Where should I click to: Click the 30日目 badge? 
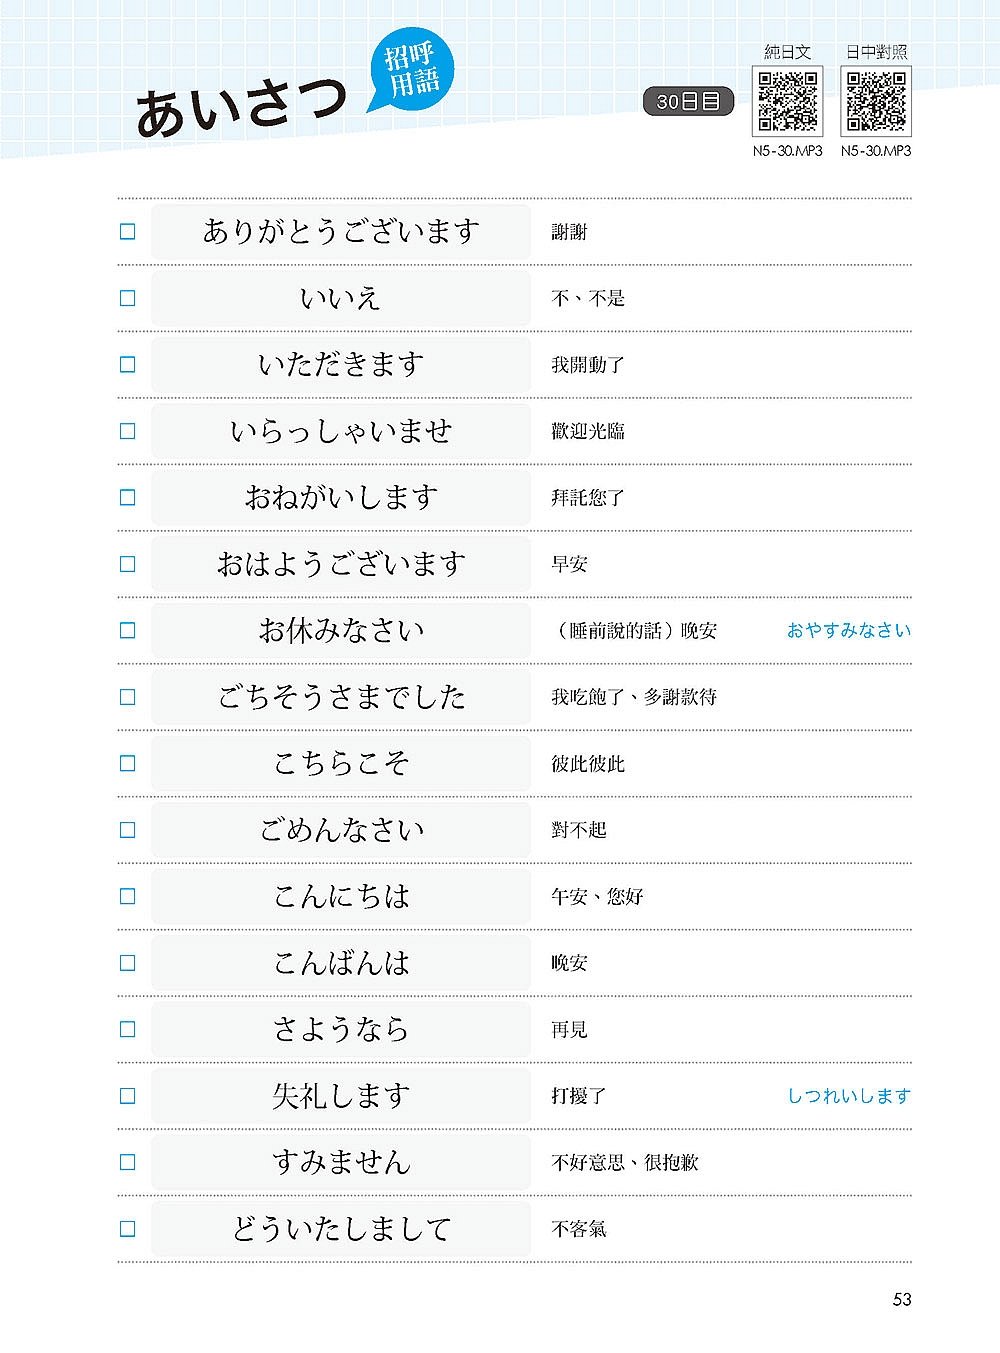688,102
